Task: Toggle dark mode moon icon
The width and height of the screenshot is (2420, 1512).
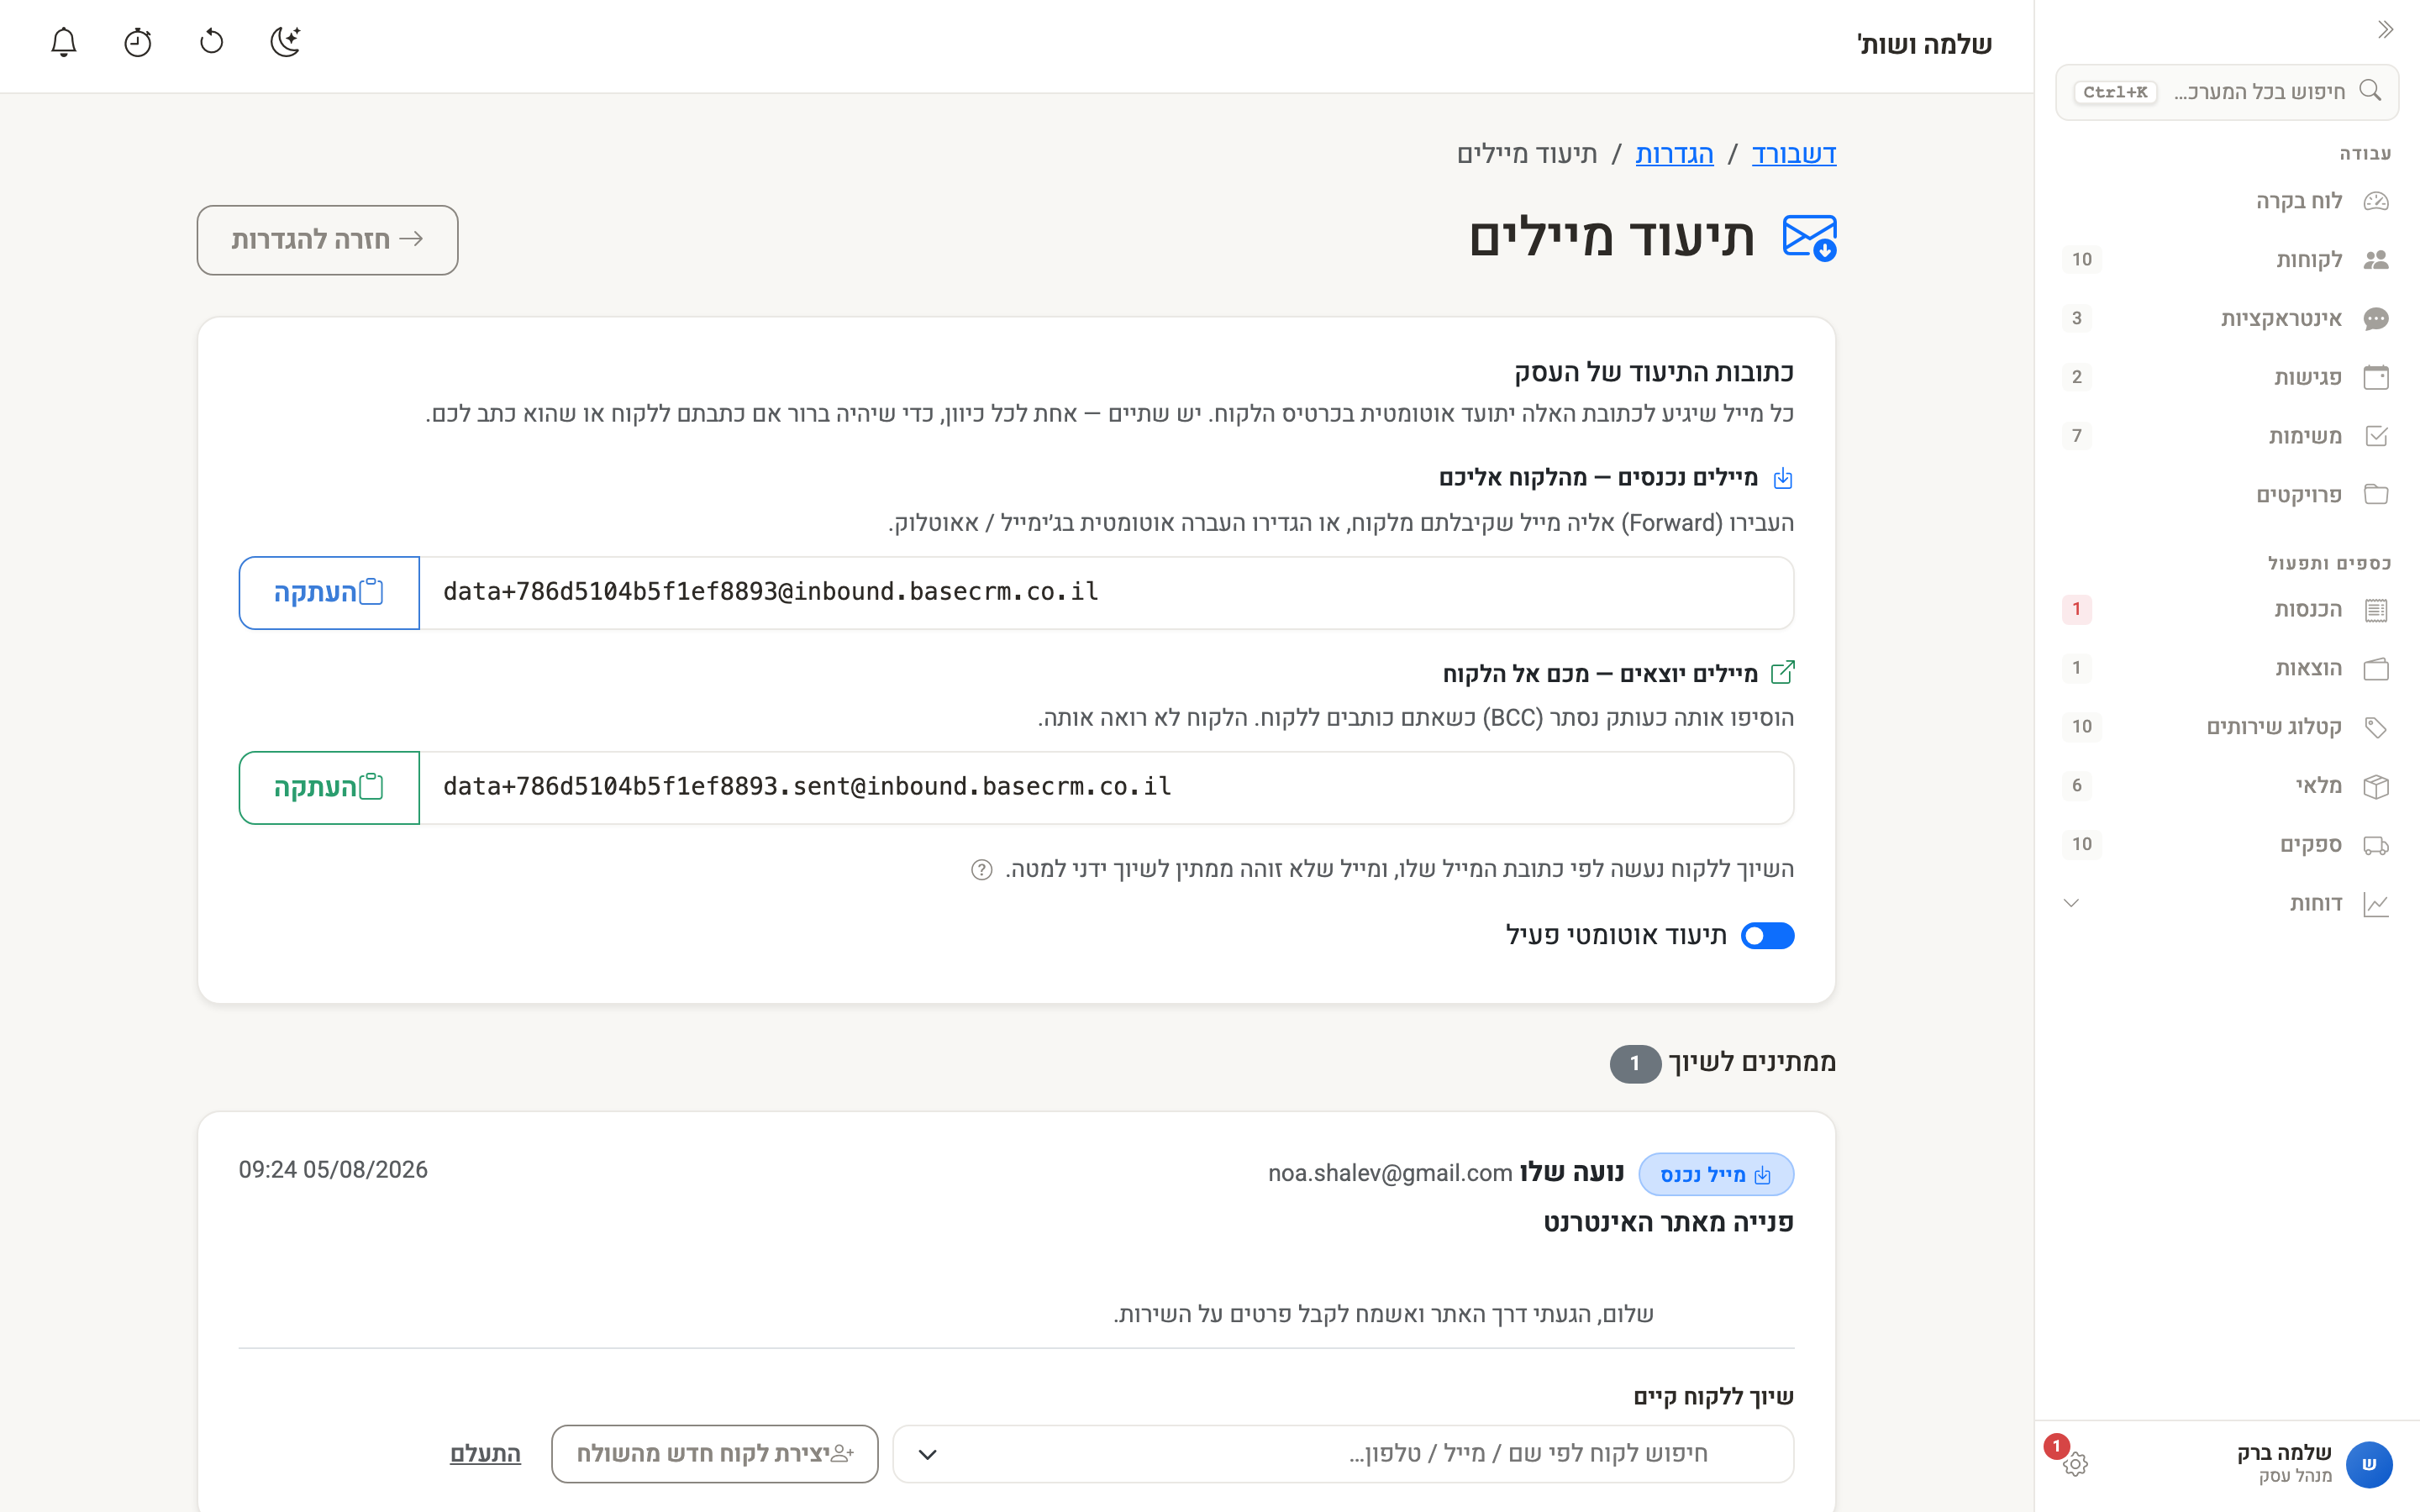Action: 286,42
